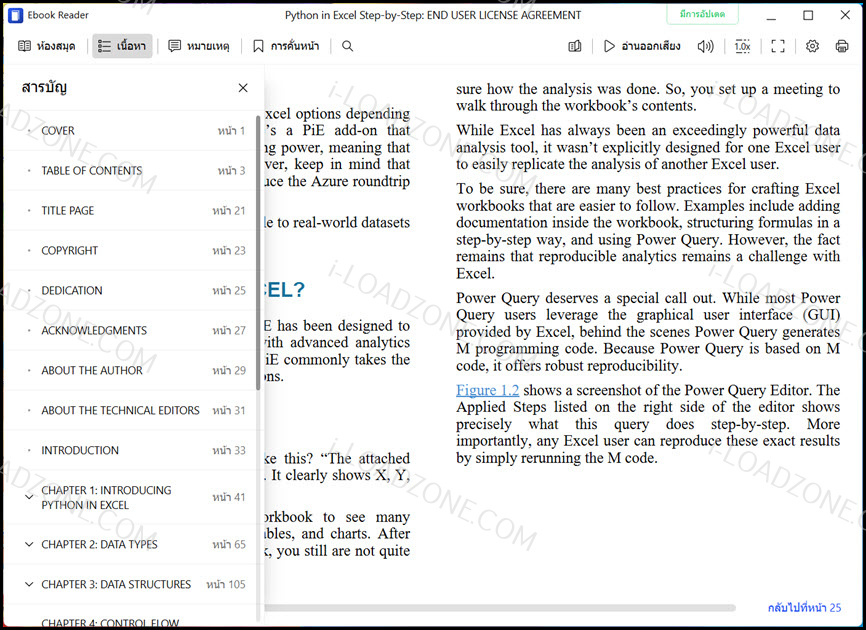
Task: Click the Ebook Reader app icon
Action: click(x=15, y=15)
